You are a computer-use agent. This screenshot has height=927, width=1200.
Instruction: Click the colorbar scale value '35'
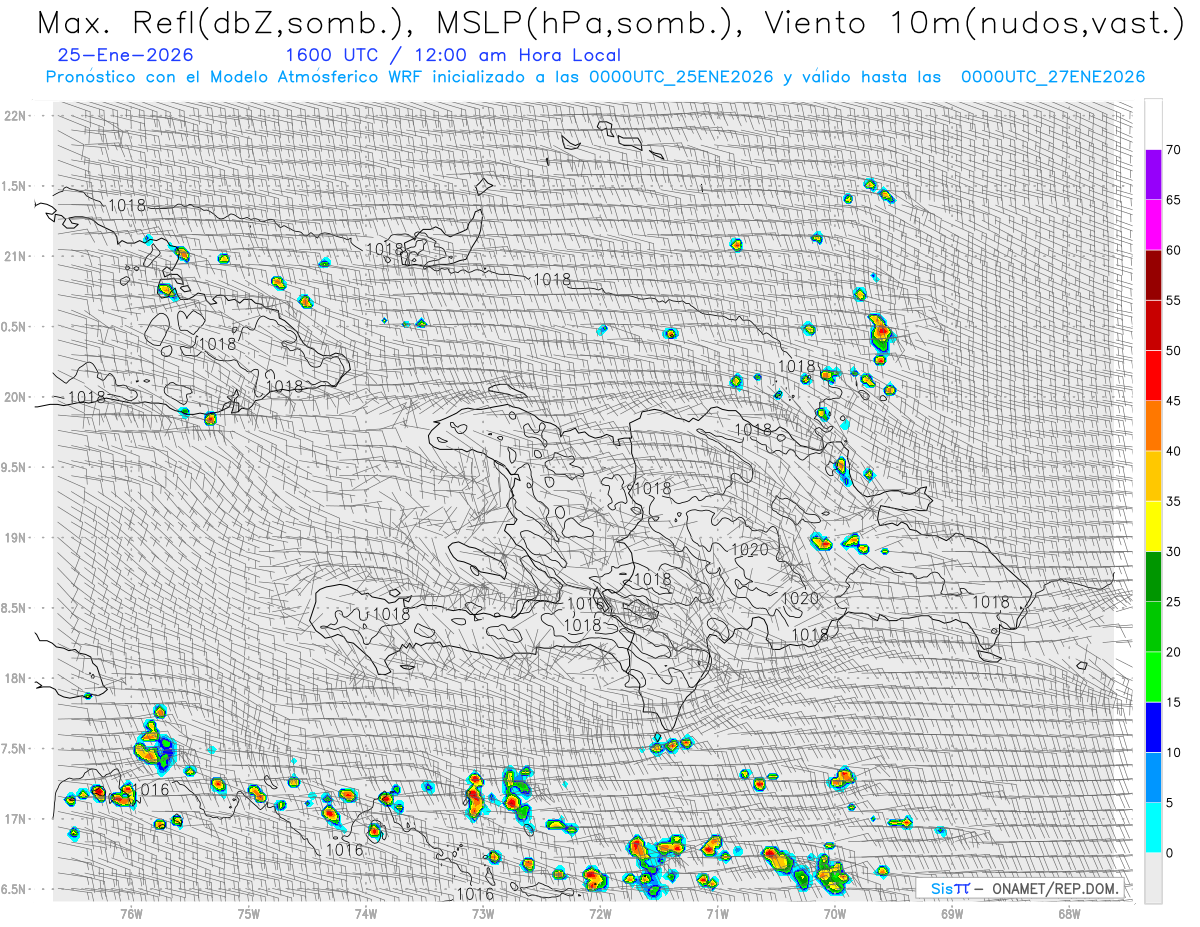tap(1174, 502)
